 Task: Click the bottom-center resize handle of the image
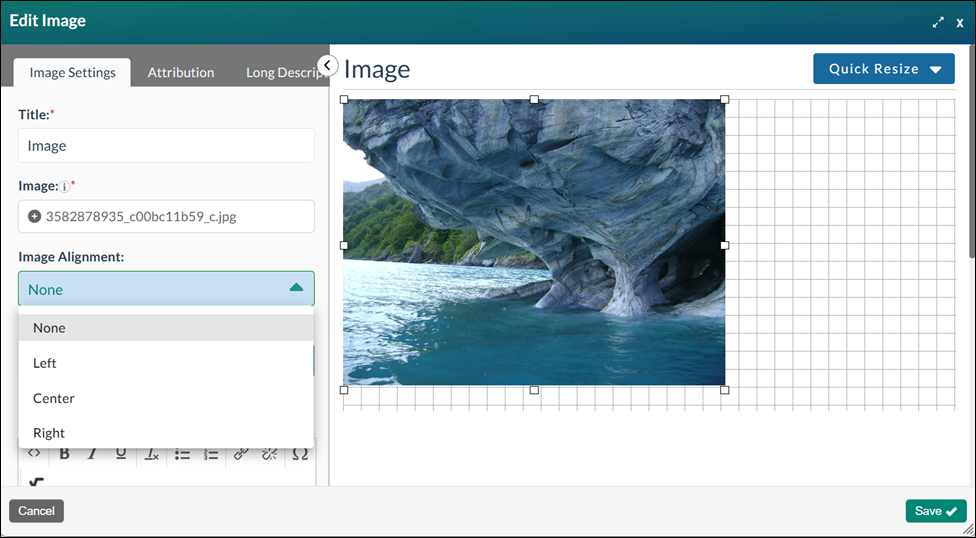click(534, 390)
